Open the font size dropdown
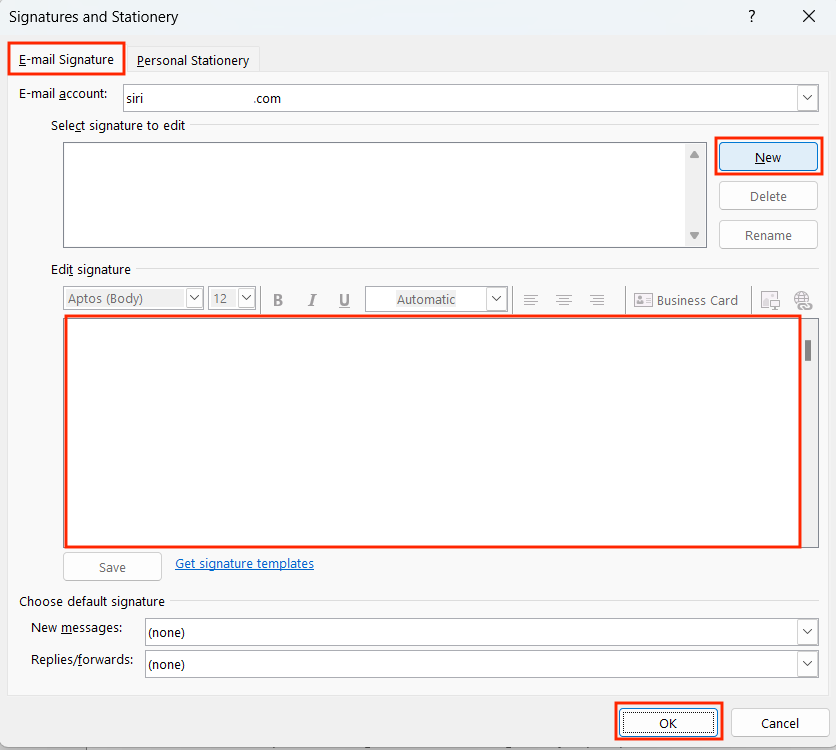 click(247, 299)
